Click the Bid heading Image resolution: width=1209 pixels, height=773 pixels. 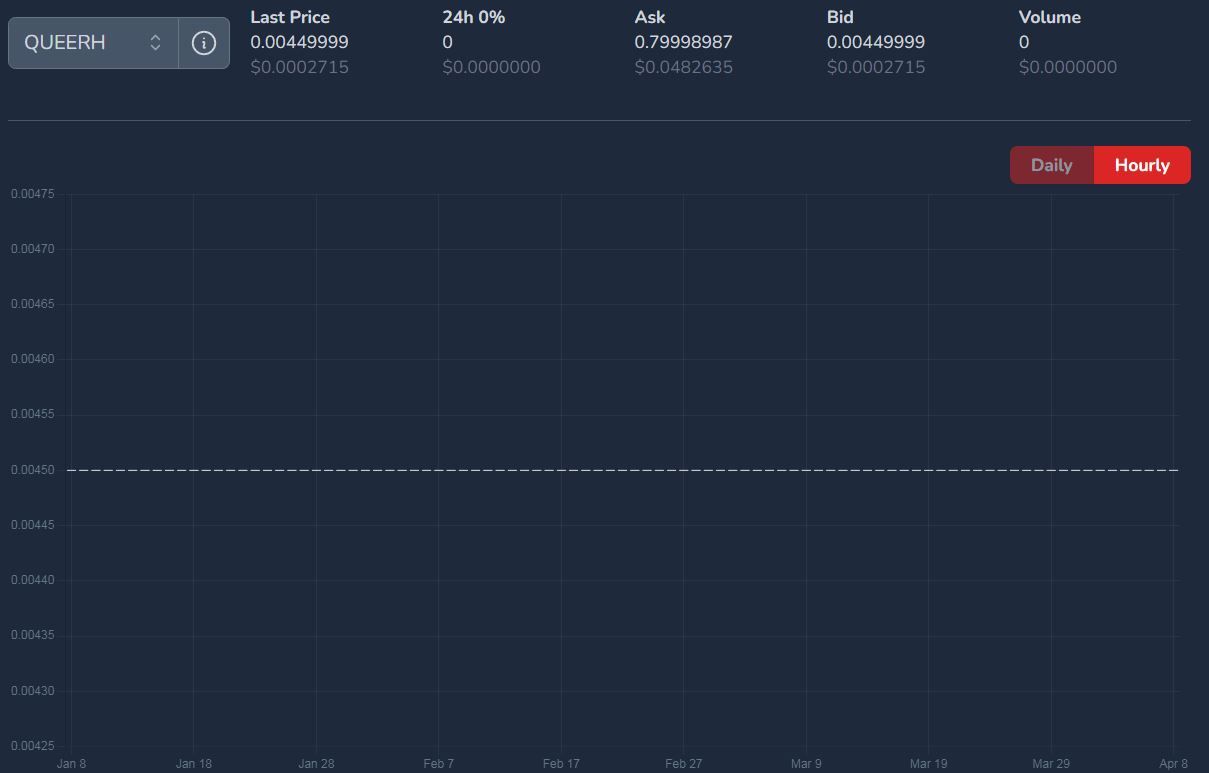(x=840, y=17)
